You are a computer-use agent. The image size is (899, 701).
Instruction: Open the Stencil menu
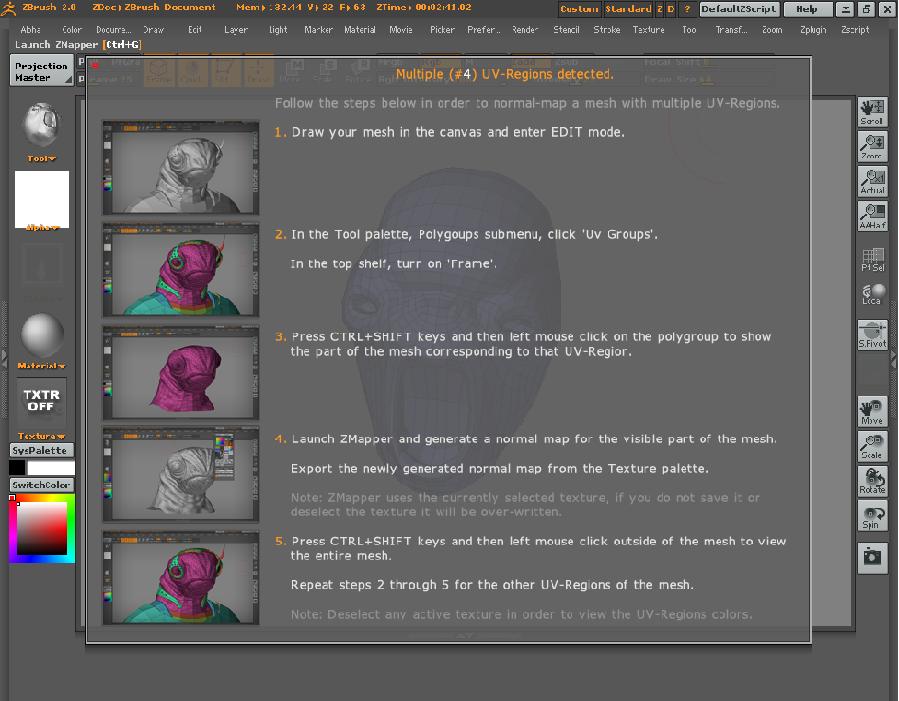tap(566, 30)
